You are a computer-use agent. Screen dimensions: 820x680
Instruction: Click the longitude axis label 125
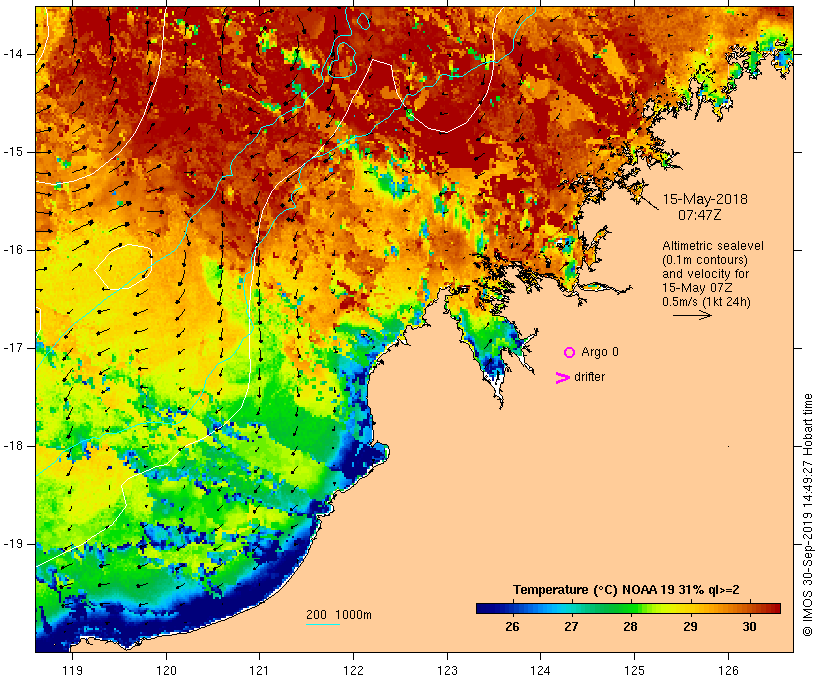pyautogui.click(x=634, y=670)
